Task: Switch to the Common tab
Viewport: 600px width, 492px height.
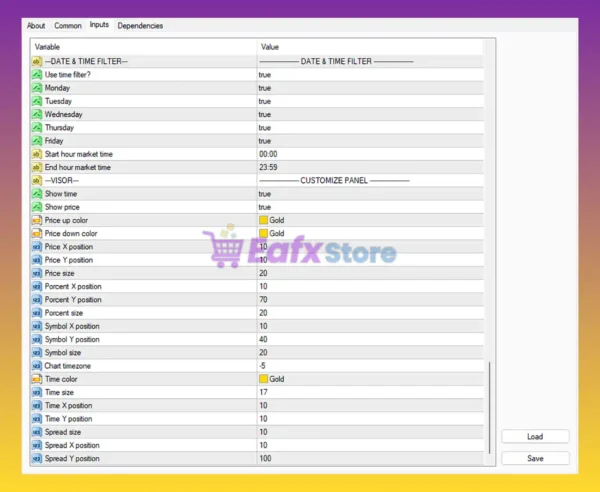Action: [68, 26]
